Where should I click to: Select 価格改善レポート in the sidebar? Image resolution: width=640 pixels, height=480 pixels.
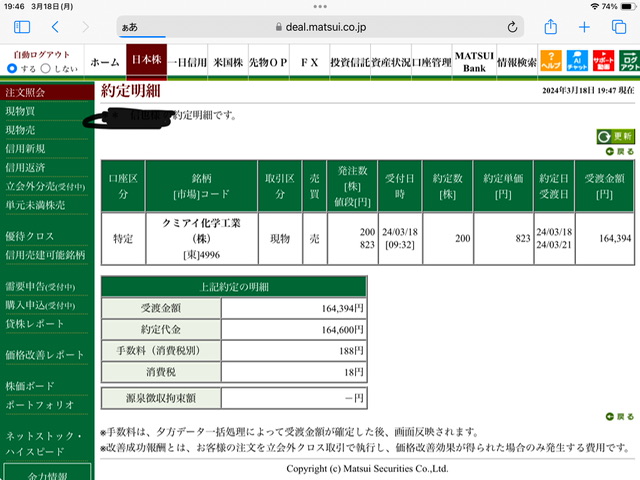tap(44, 355)
